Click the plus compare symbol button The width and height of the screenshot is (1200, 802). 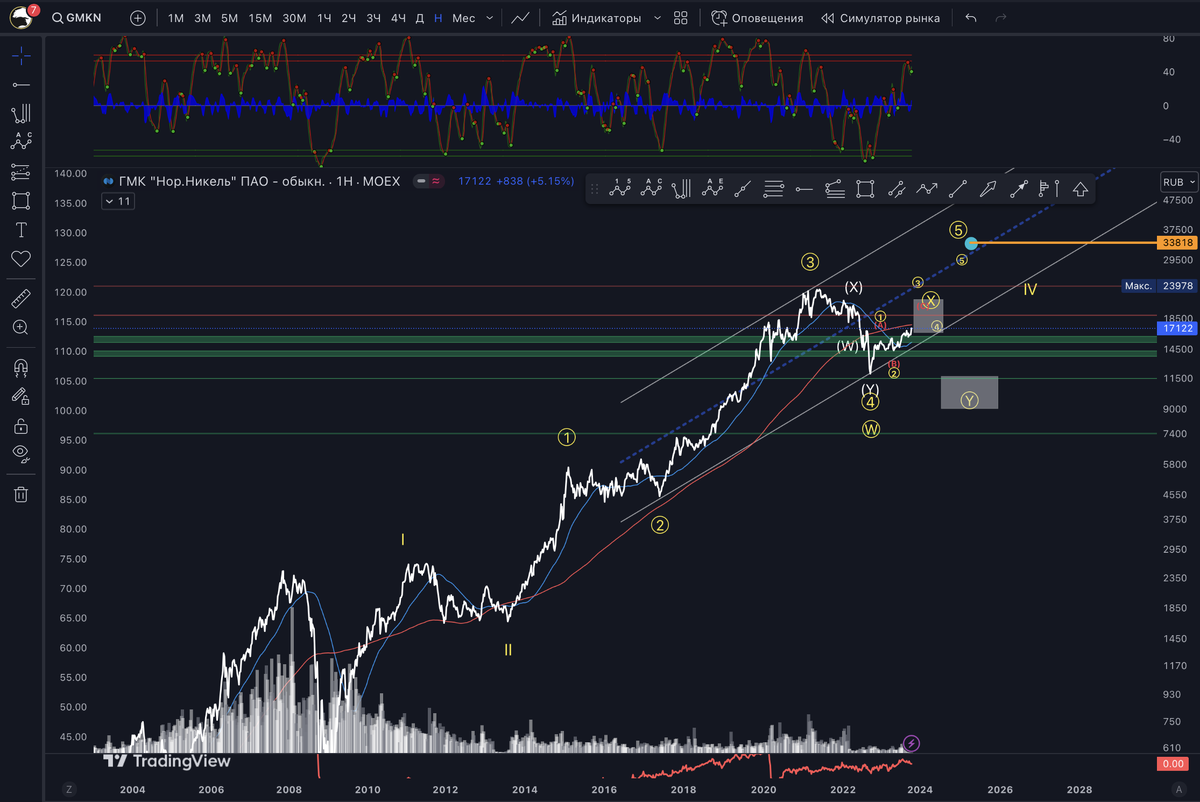point(138,18)
